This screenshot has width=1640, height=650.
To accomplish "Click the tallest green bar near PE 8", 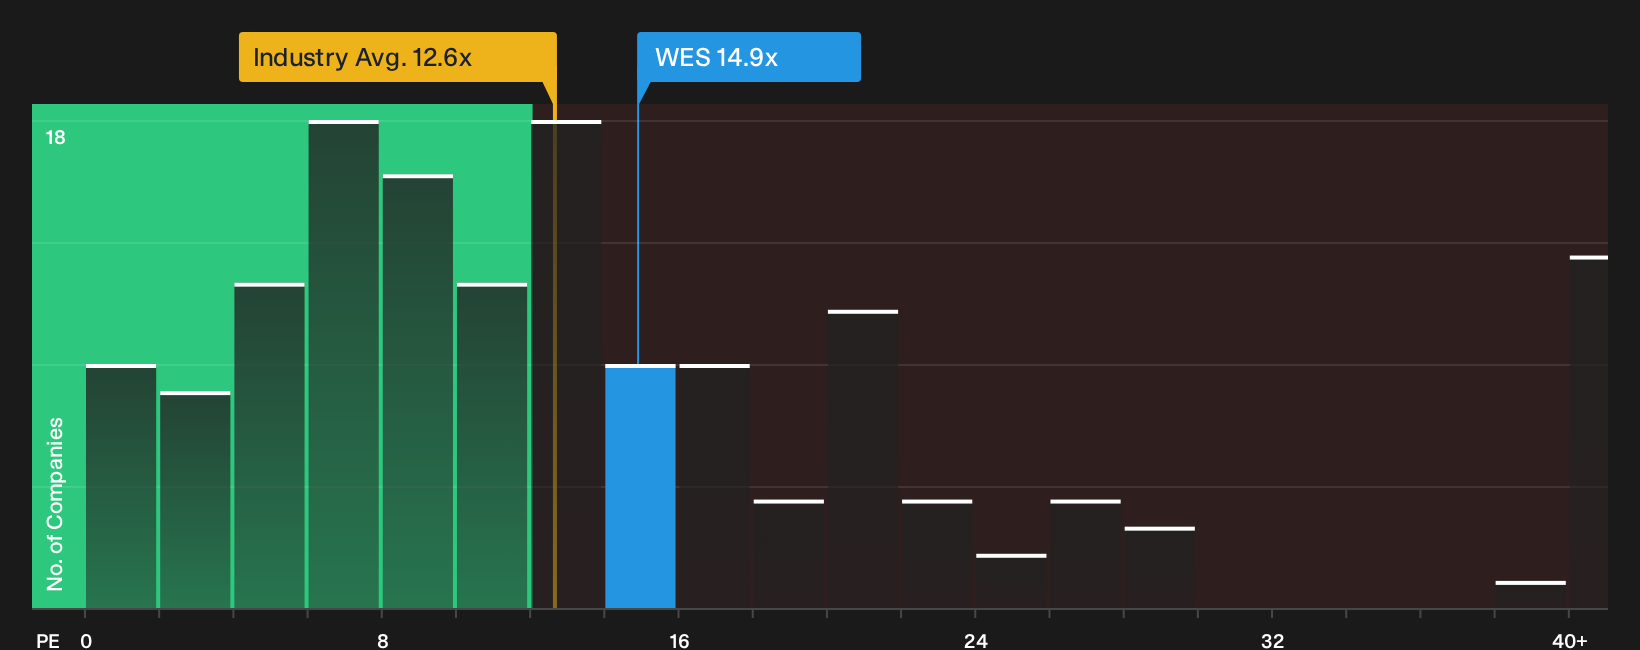I will click(x=344, y=365).
